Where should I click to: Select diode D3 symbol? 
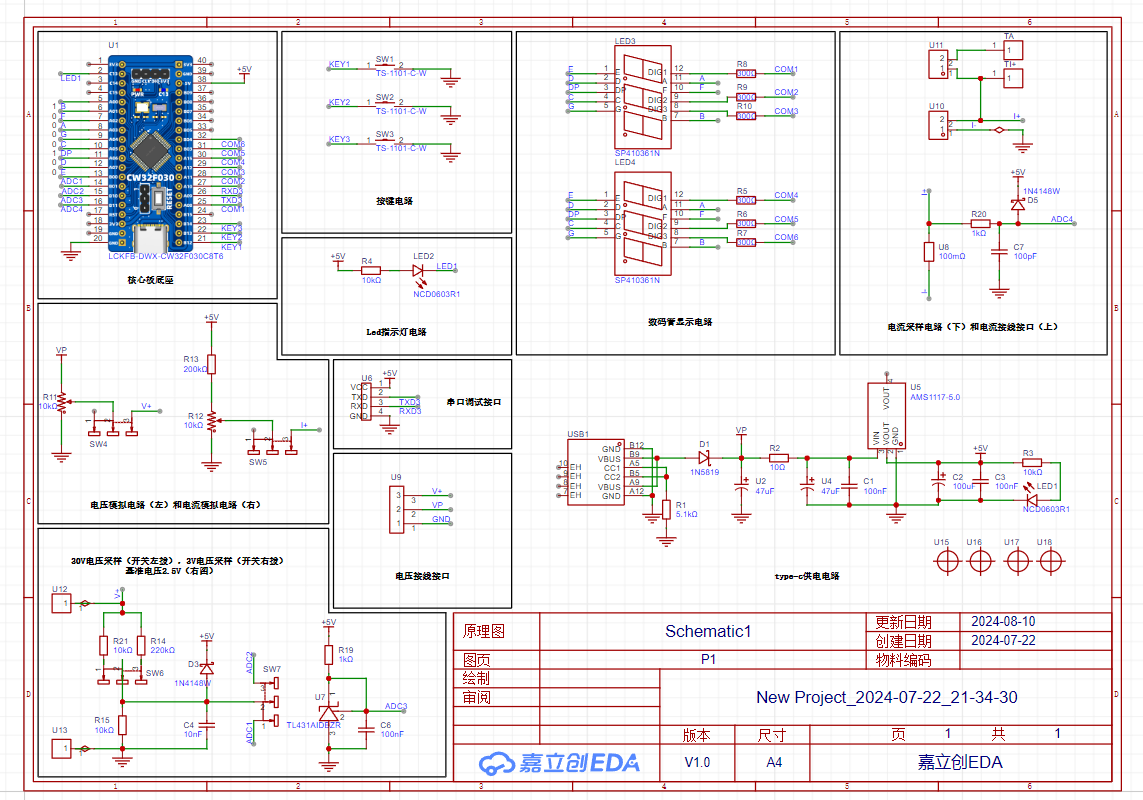coord(207,668)
